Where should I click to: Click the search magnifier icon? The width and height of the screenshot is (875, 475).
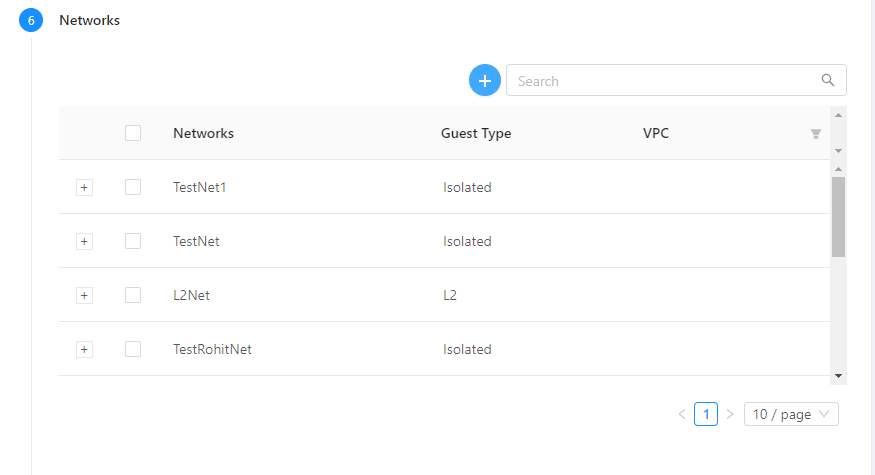click(x=827, y=81)
